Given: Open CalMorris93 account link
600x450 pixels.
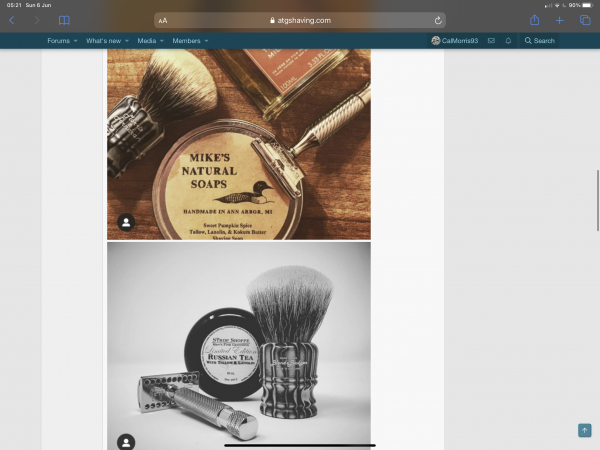Looking at the screenshot, I should 455,41.
